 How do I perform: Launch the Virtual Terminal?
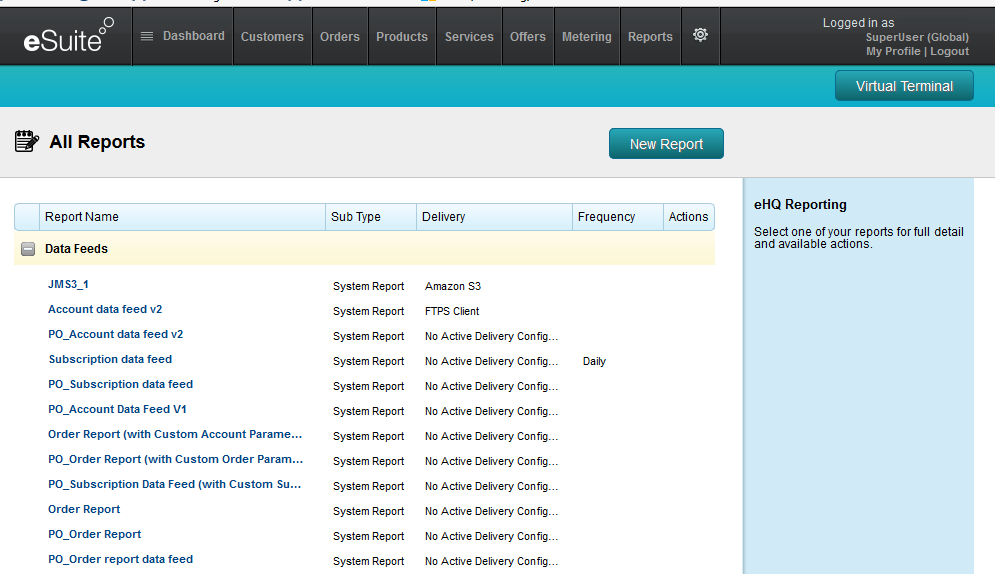(904, 86)
